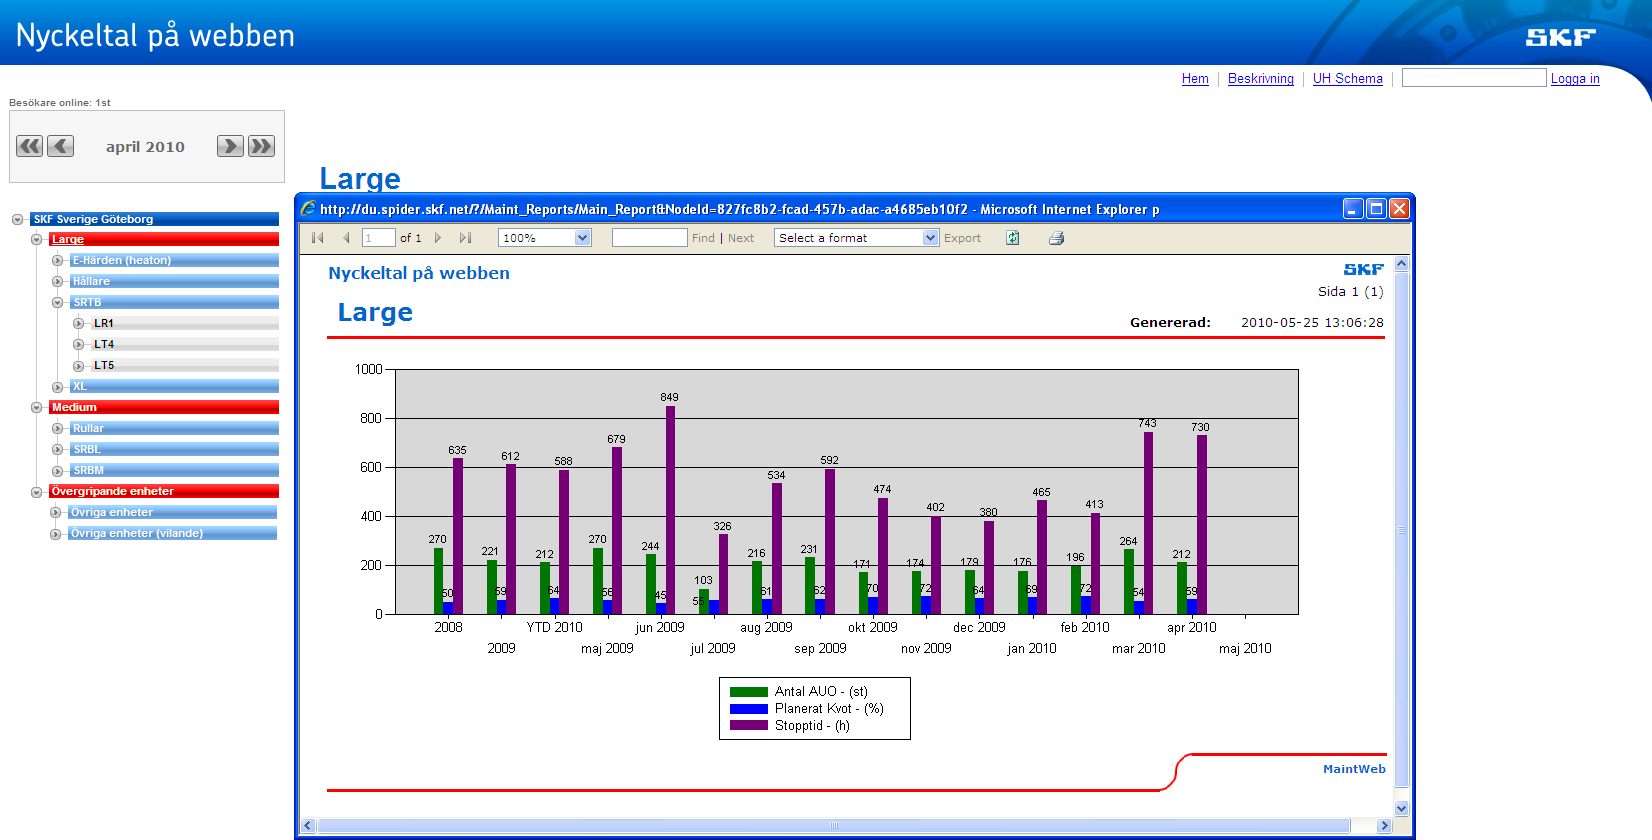Go to first page in report toolbar
The width and height of the screenshot is (1652, 840).
point(318,238)
